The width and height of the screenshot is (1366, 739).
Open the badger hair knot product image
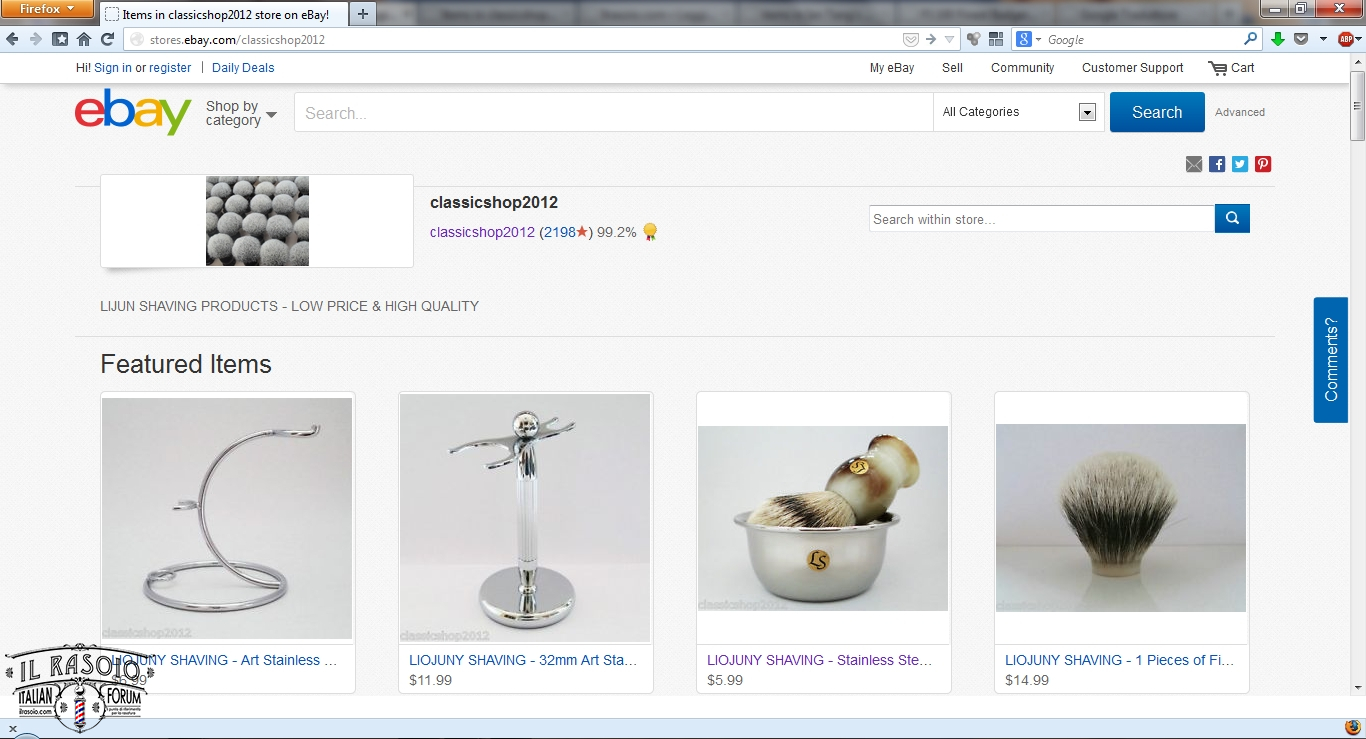(1121, 518)
